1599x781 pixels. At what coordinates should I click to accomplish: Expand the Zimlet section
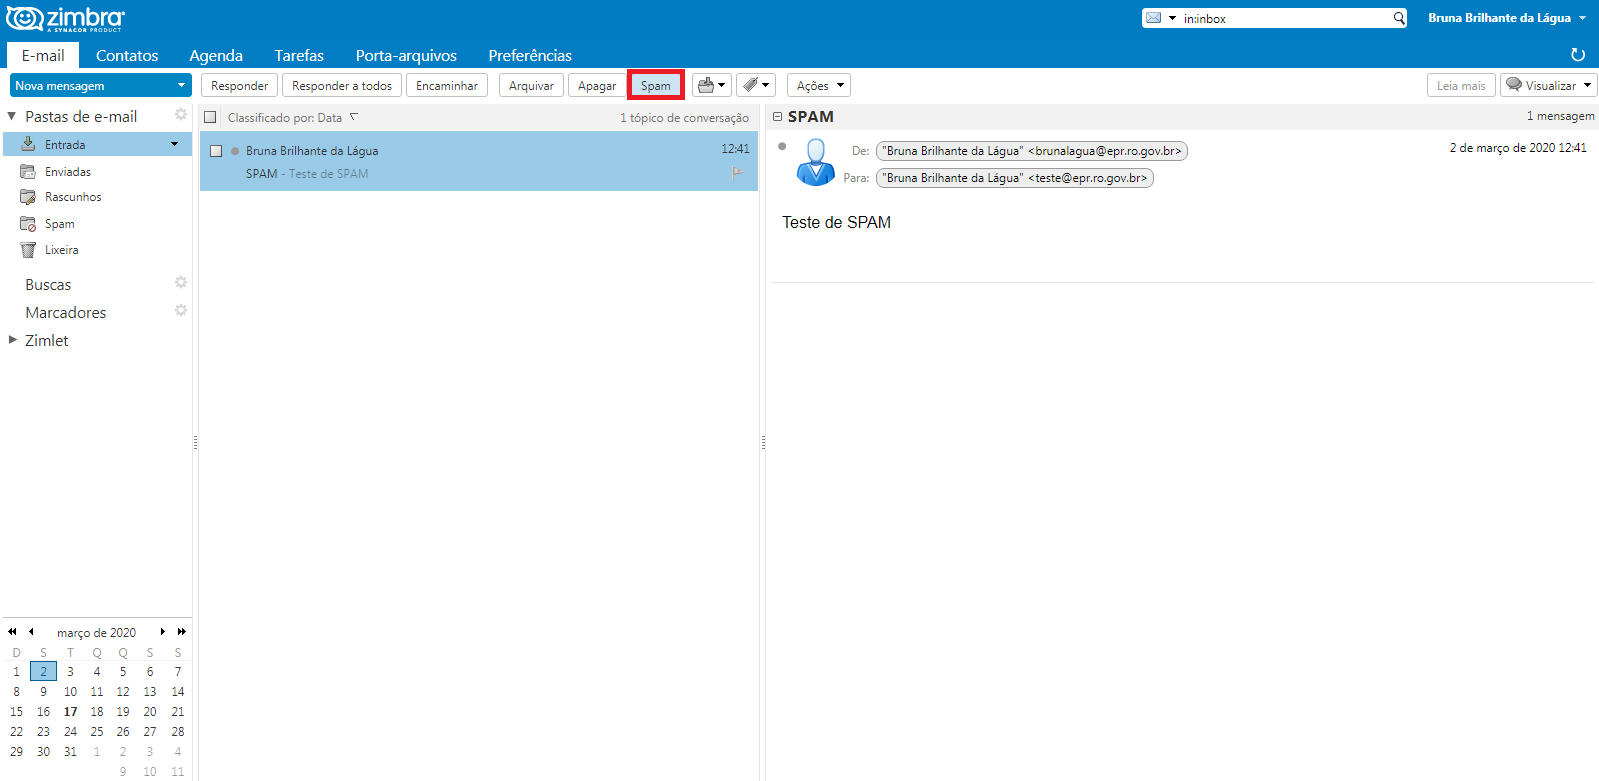[x=13, y=340]
